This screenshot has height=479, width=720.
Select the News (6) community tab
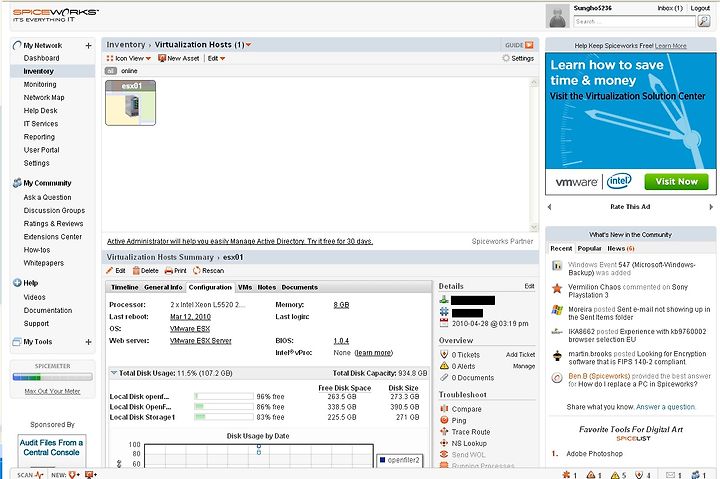(x=621, y=248)
